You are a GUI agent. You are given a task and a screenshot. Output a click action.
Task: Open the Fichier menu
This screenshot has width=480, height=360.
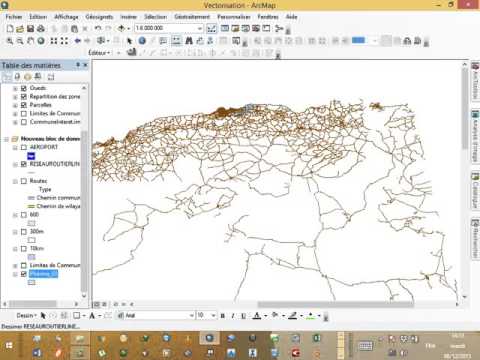[14, 17]
